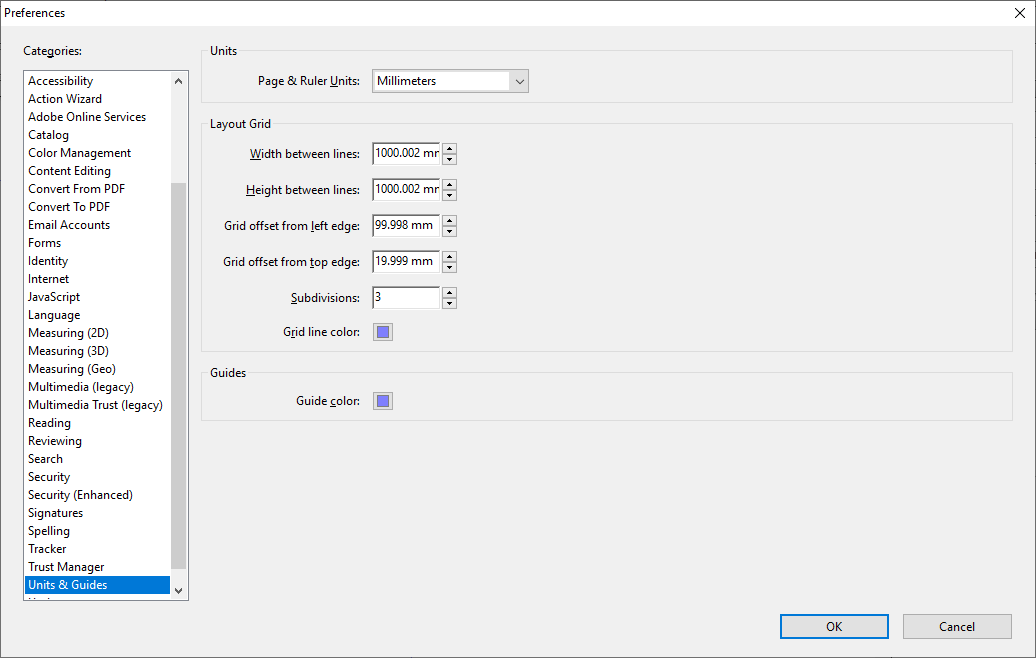Screen dimensions: 1036x658
Task: Focus the Grid offset from top edge field
Action: tap(406, 262)
